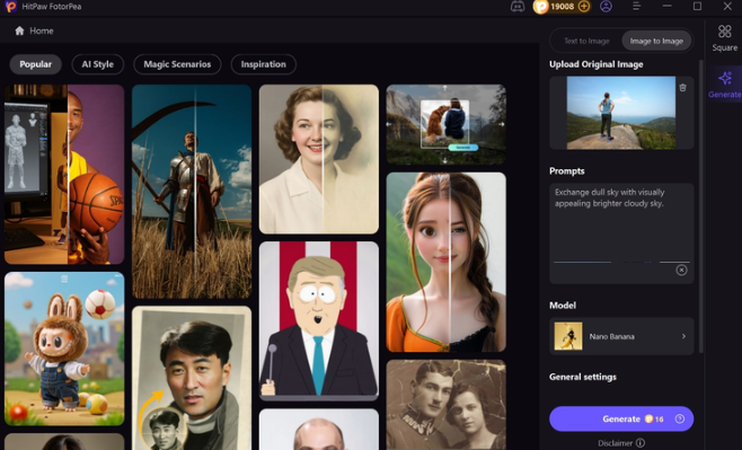The height and width of the screenshot is (450, 742).
Task: Open the user account profile icon
Action: 606,7
